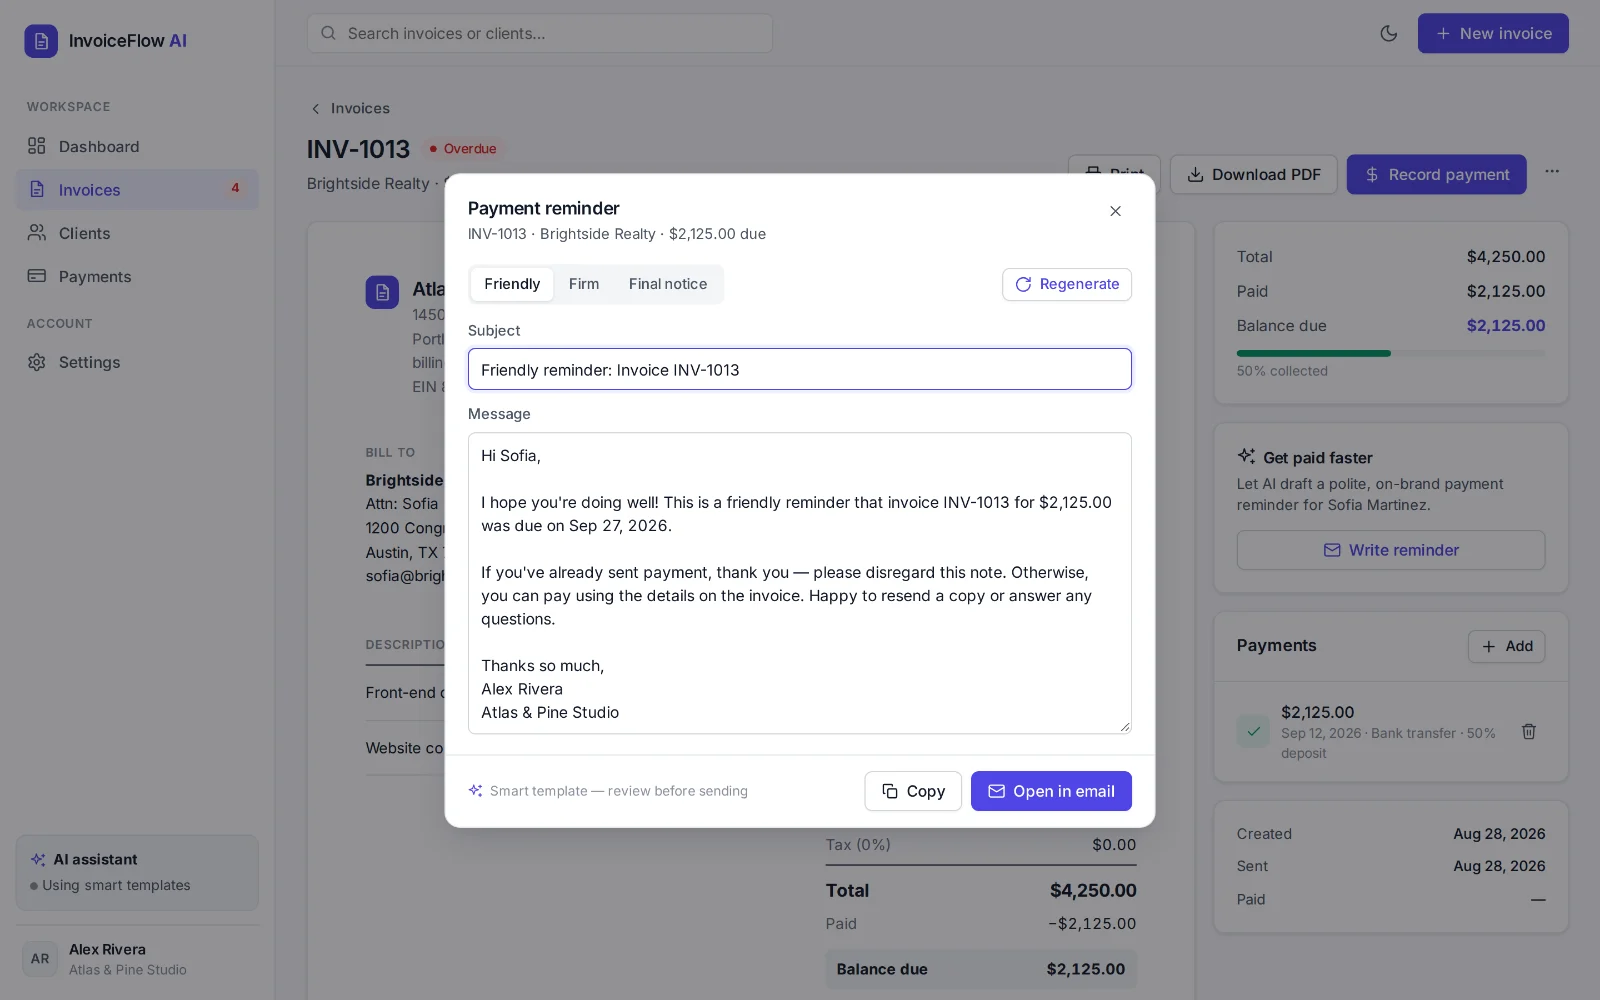
Task: Click the Alex Rivera profile name
Action: [107, 949]
